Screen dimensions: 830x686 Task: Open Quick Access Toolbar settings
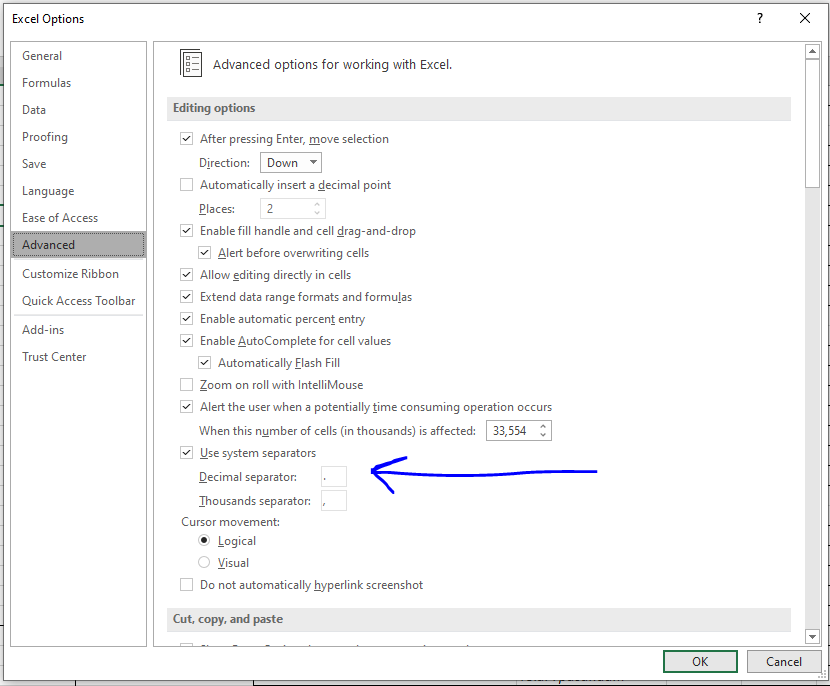[78, 301]
